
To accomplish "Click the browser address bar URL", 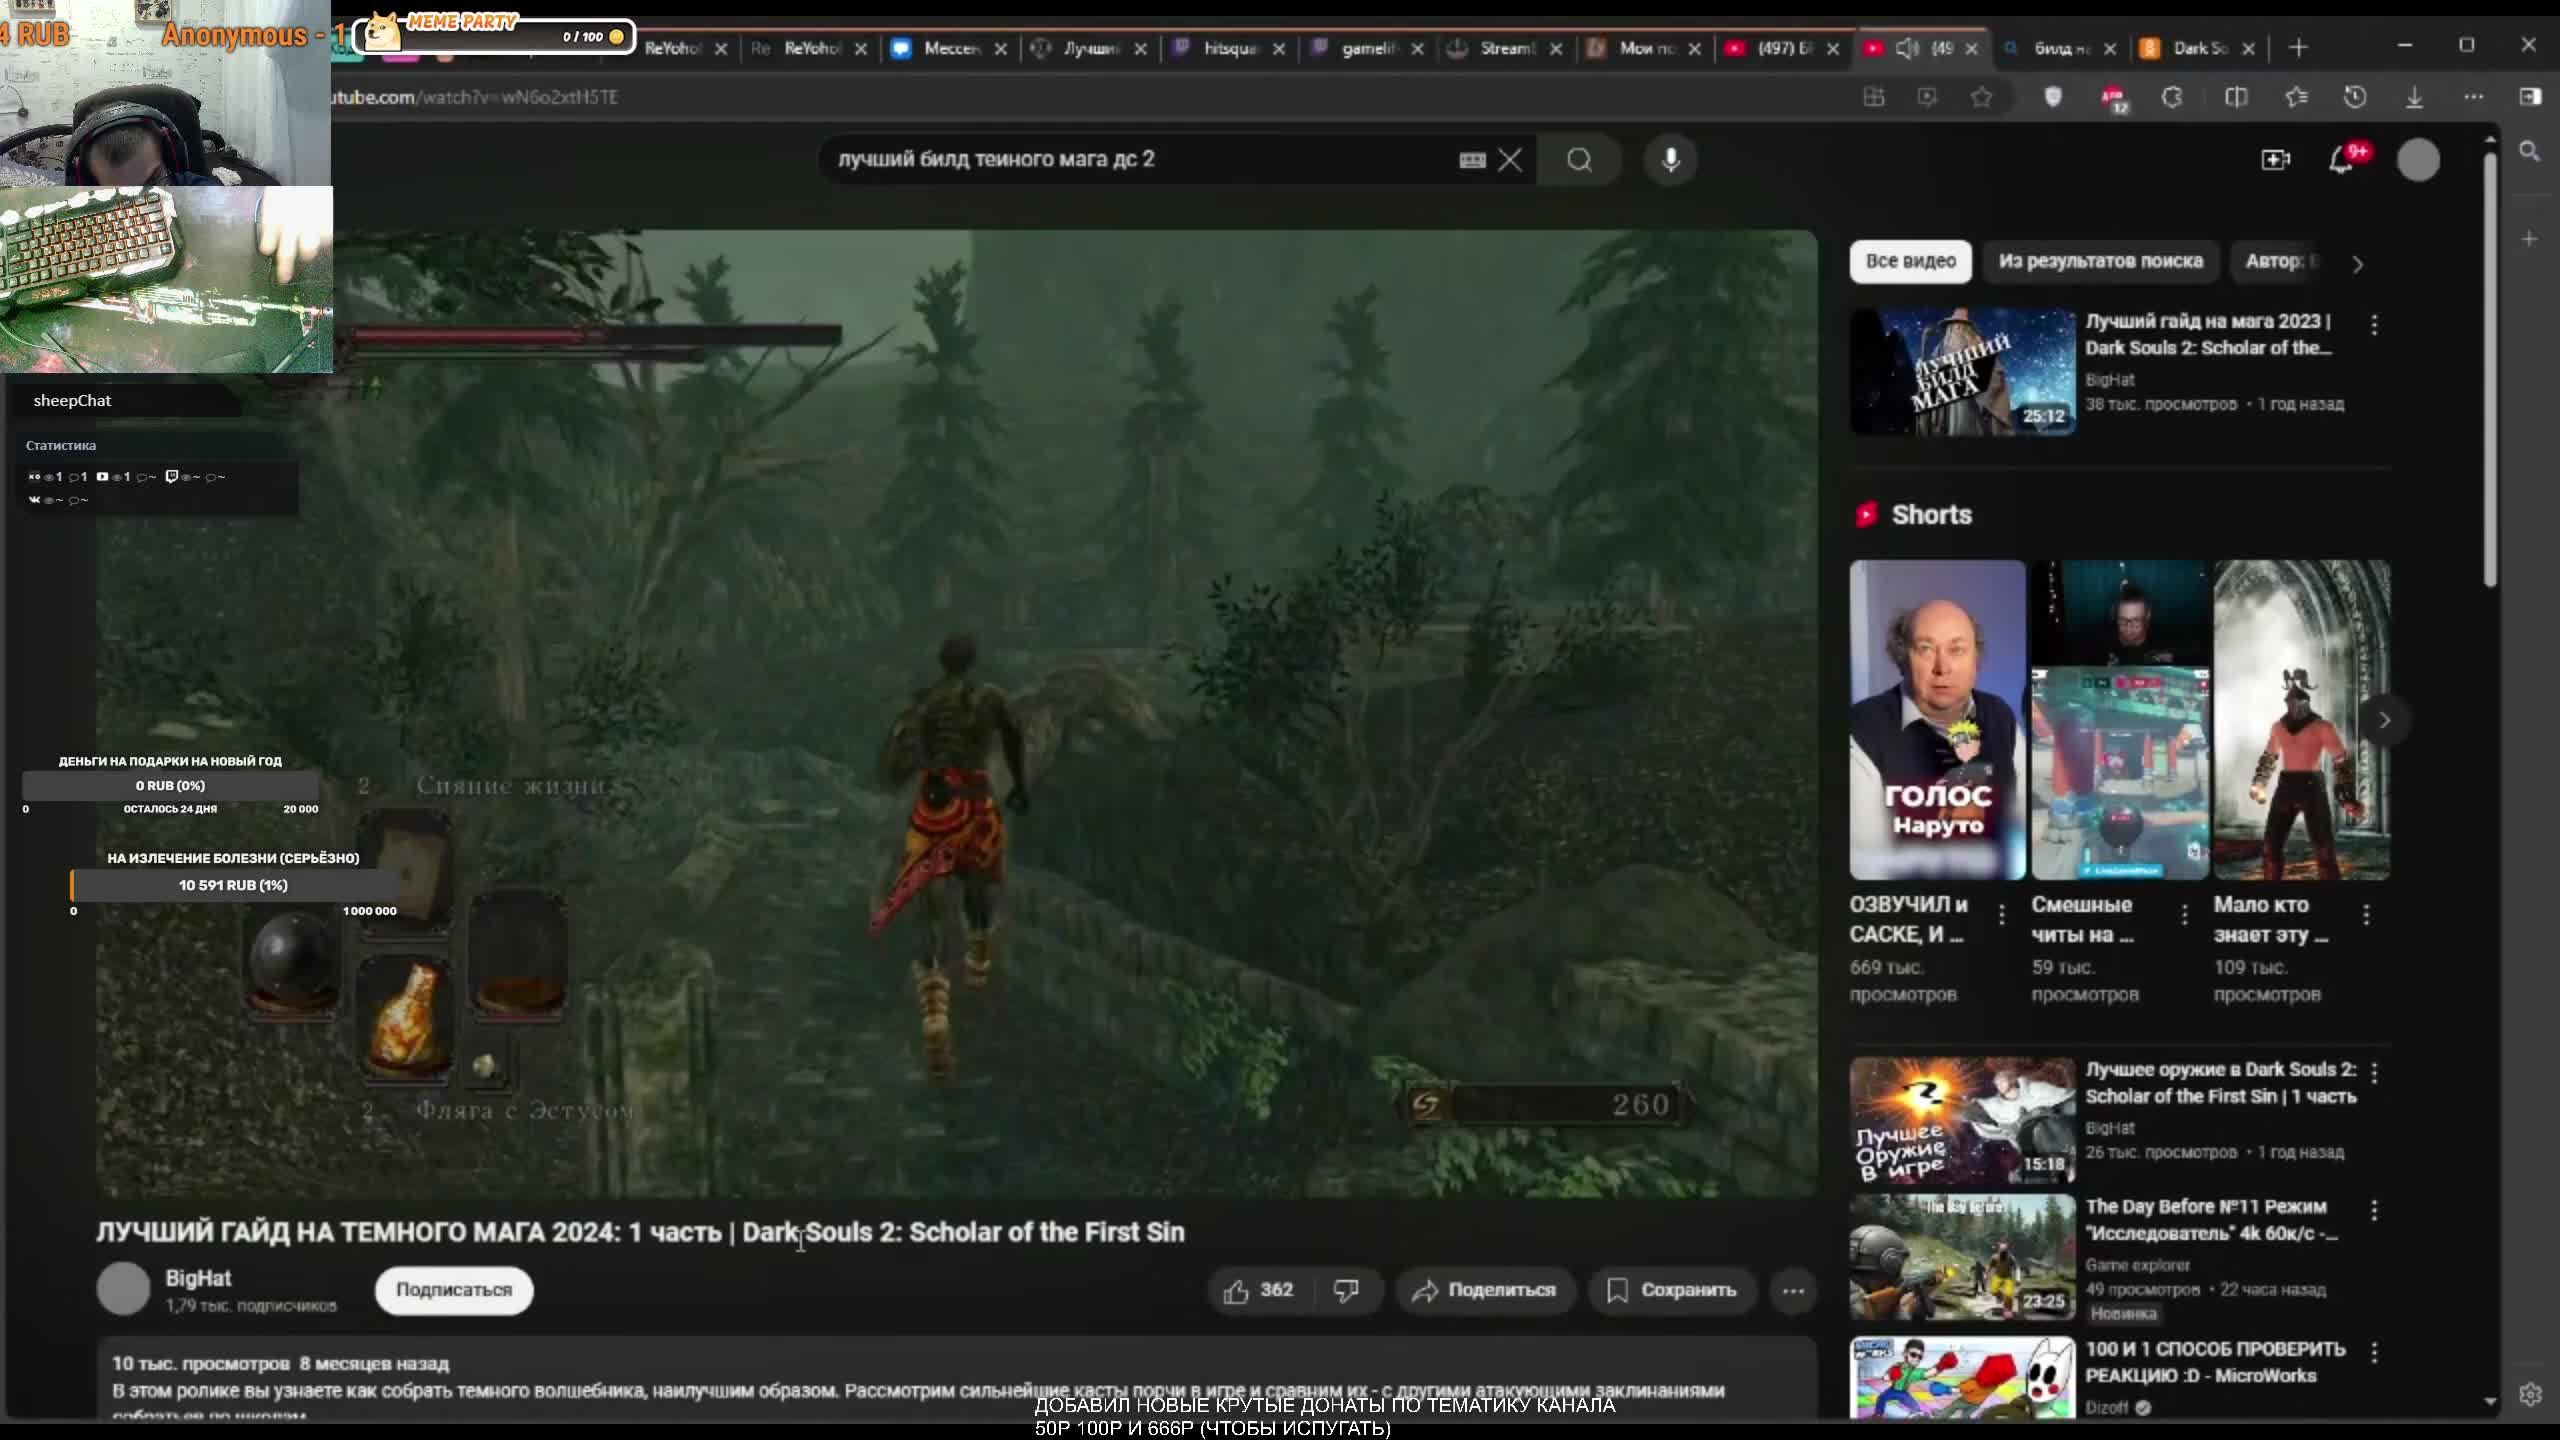I will 476,97.
